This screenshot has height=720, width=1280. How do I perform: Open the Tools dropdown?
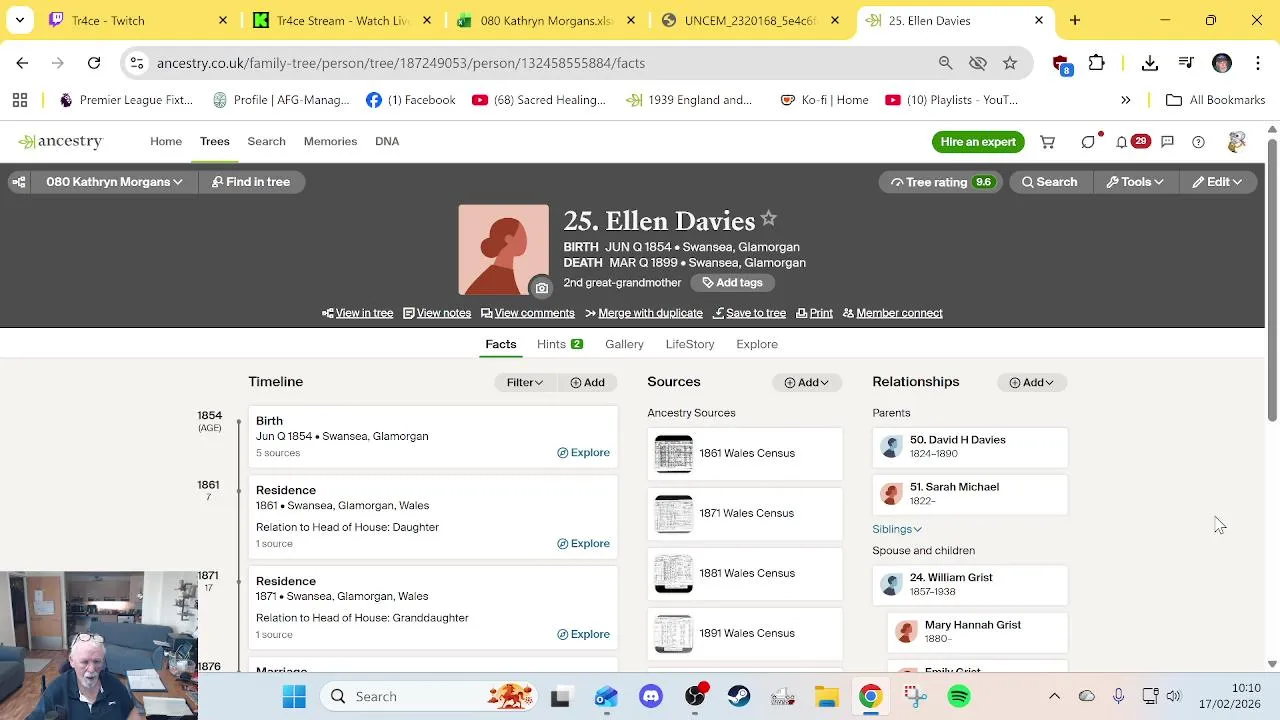click(x=1135, y=182)
